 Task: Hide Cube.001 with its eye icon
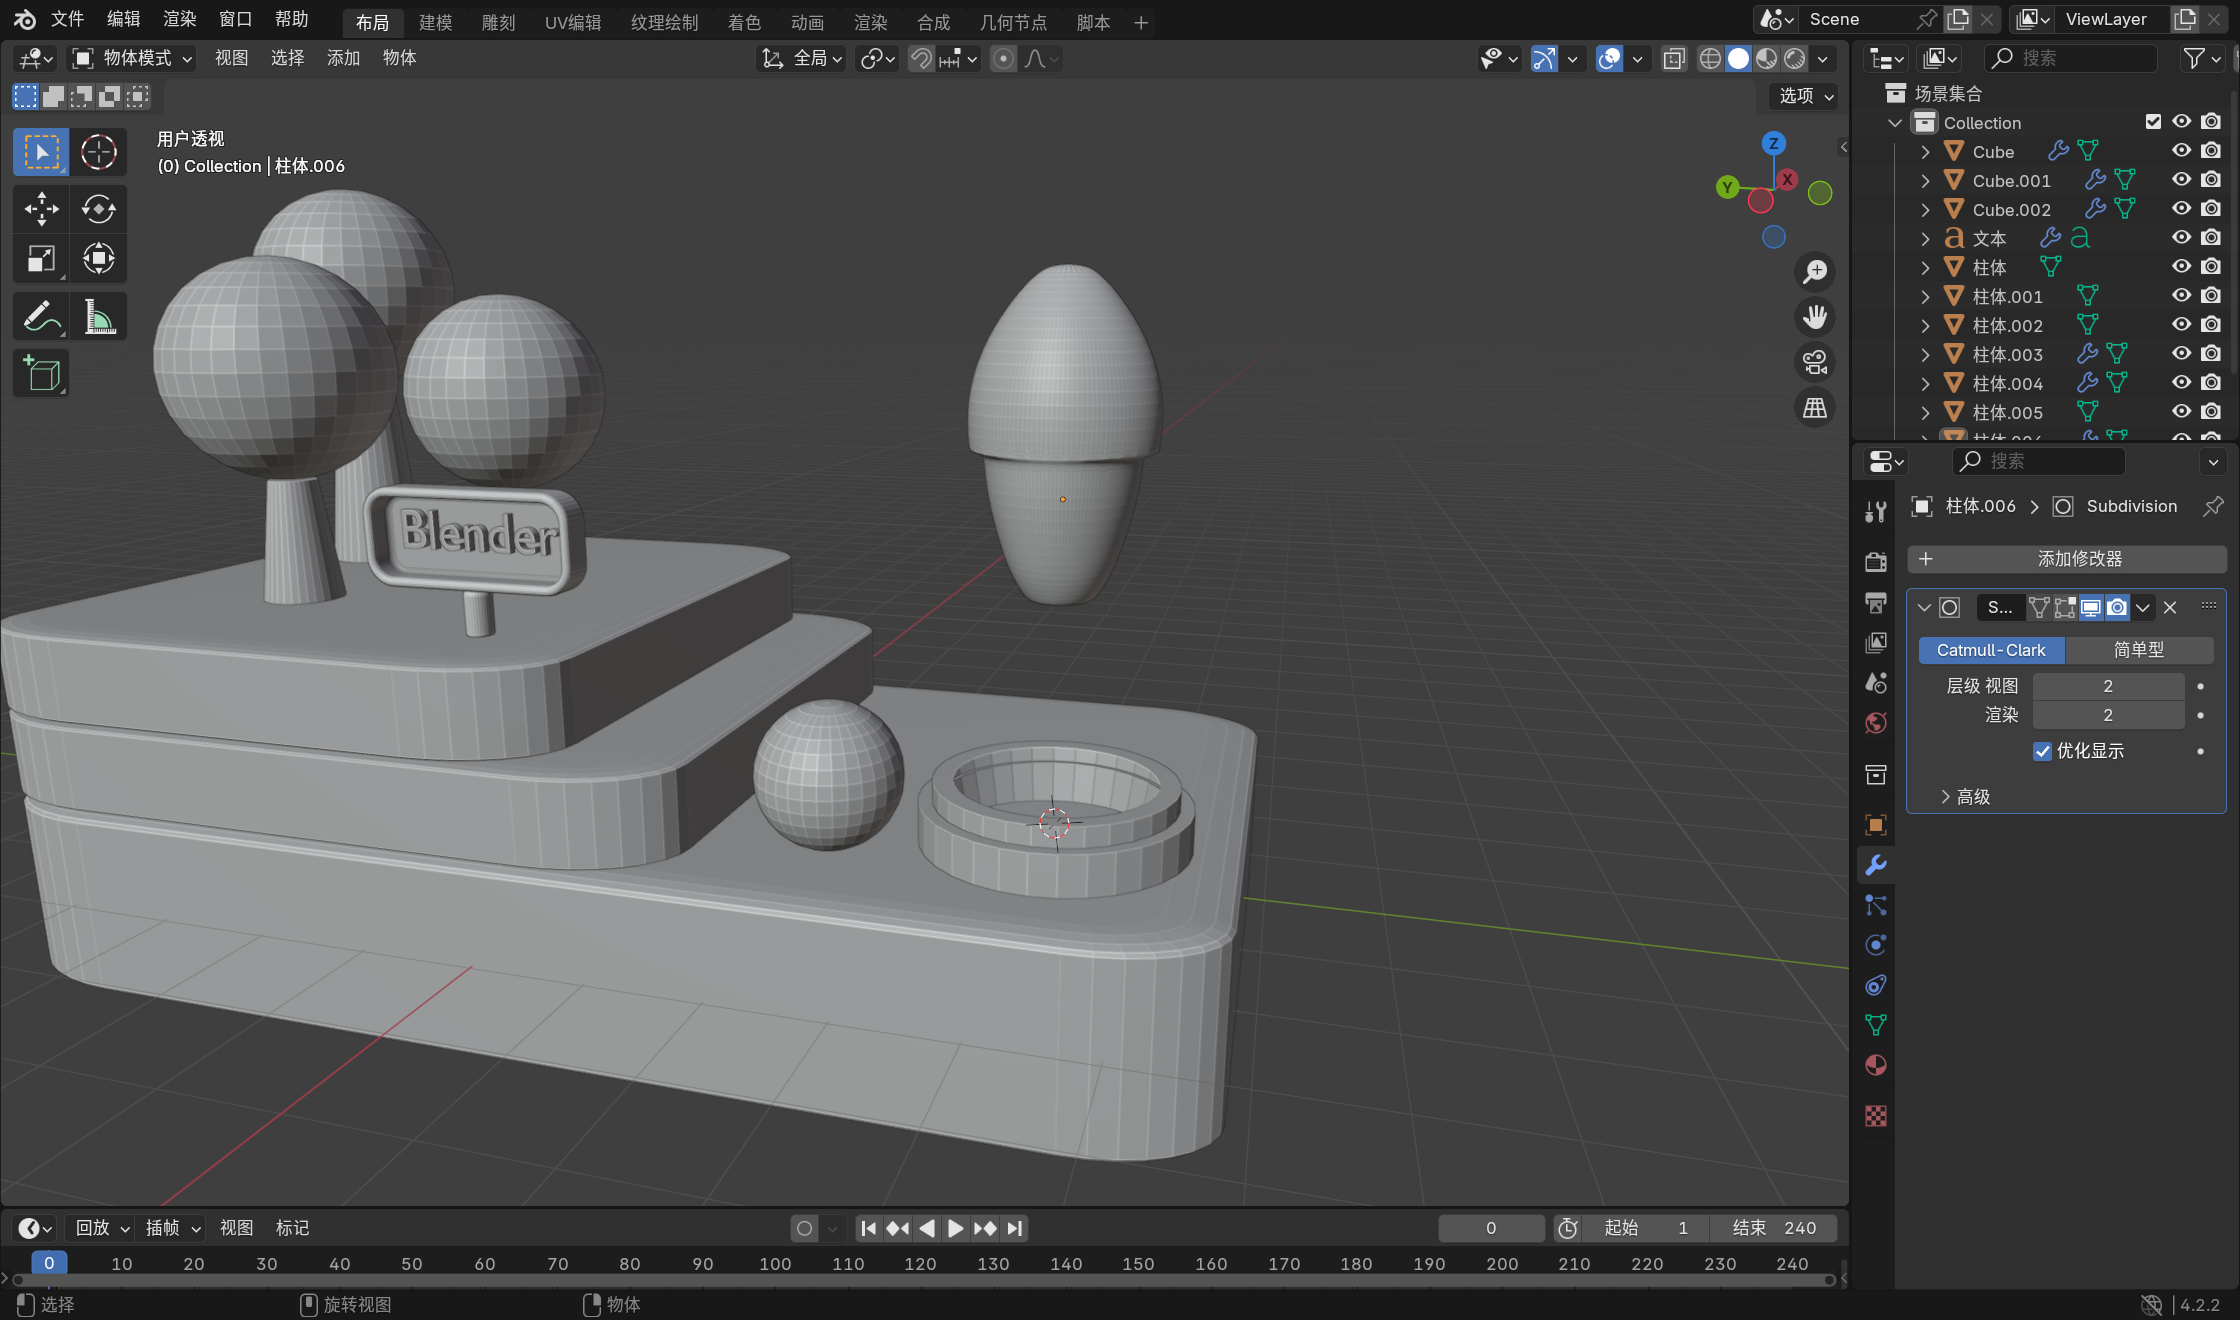[x=2182, y=180]
